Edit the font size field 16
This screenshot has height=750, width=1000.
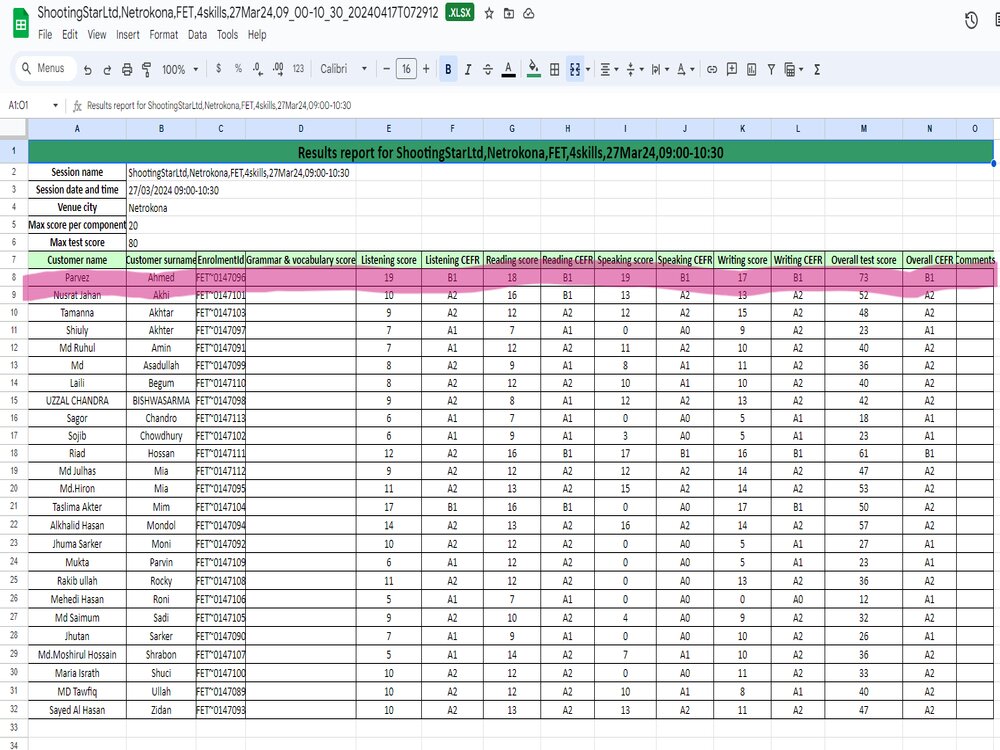[406, 69]
